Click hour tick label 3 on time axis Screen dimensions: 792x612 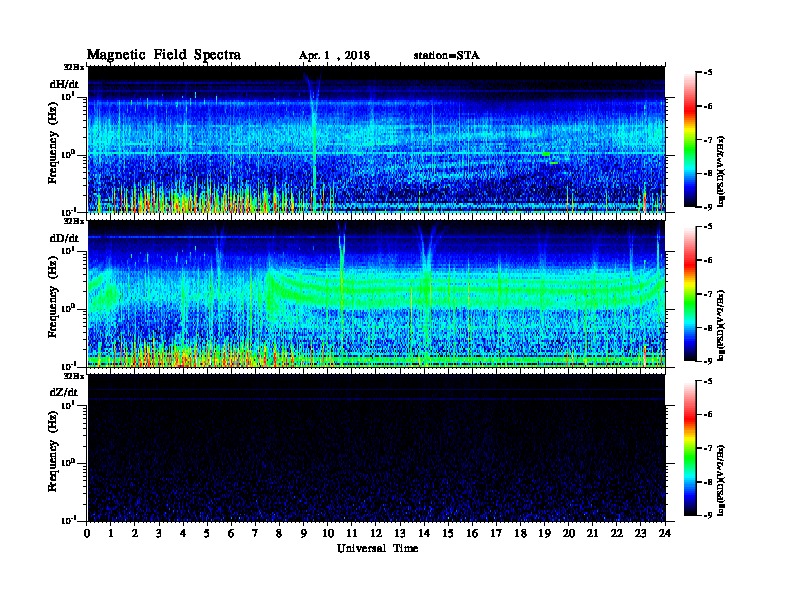point(159,533)
